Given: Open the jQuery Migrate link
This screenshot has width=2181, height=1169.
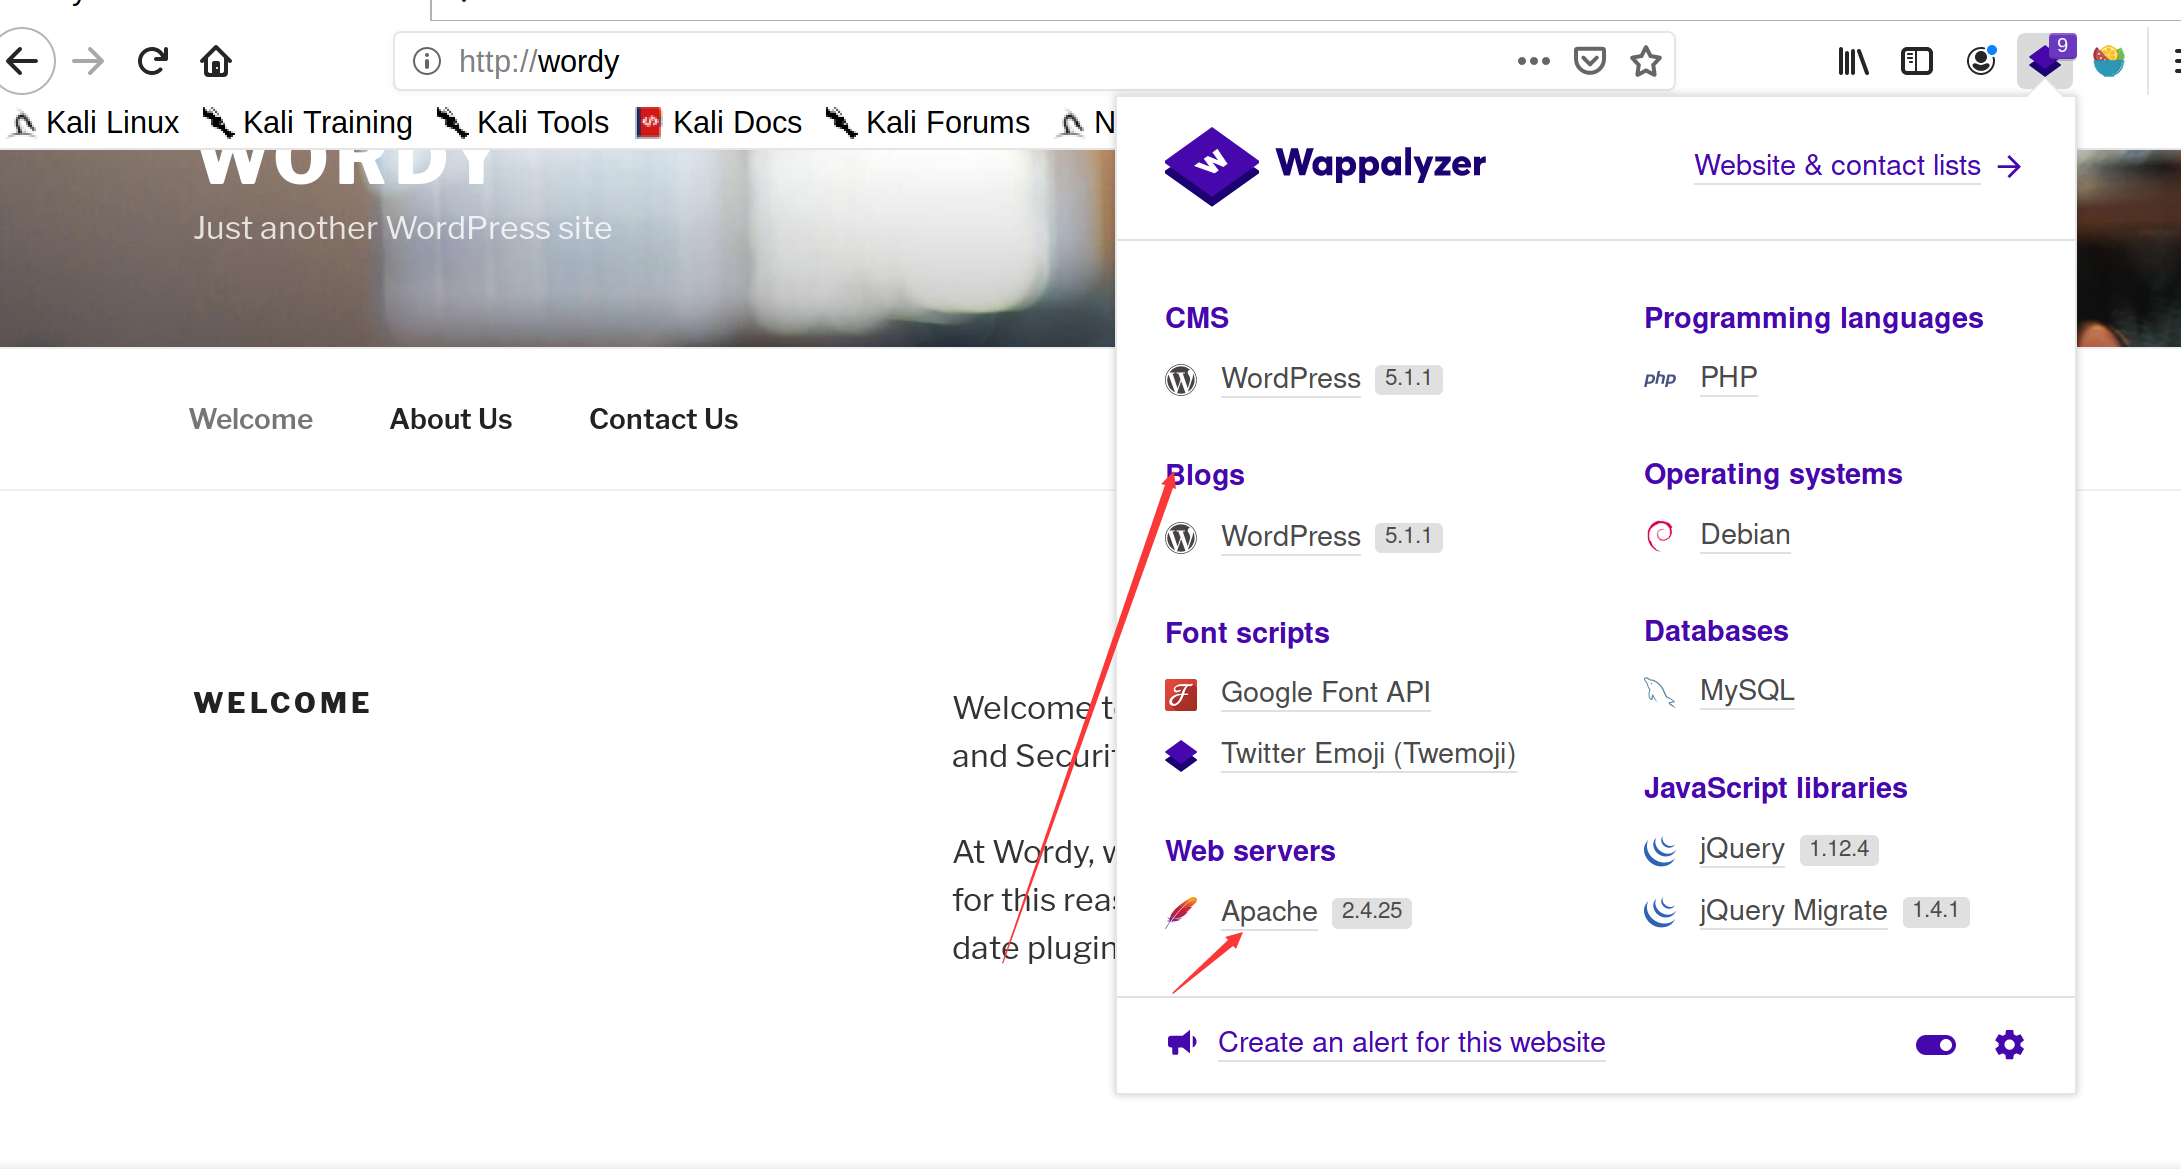Looking at the screenshot, I should pyautogui.click(x=1794, y=911).
